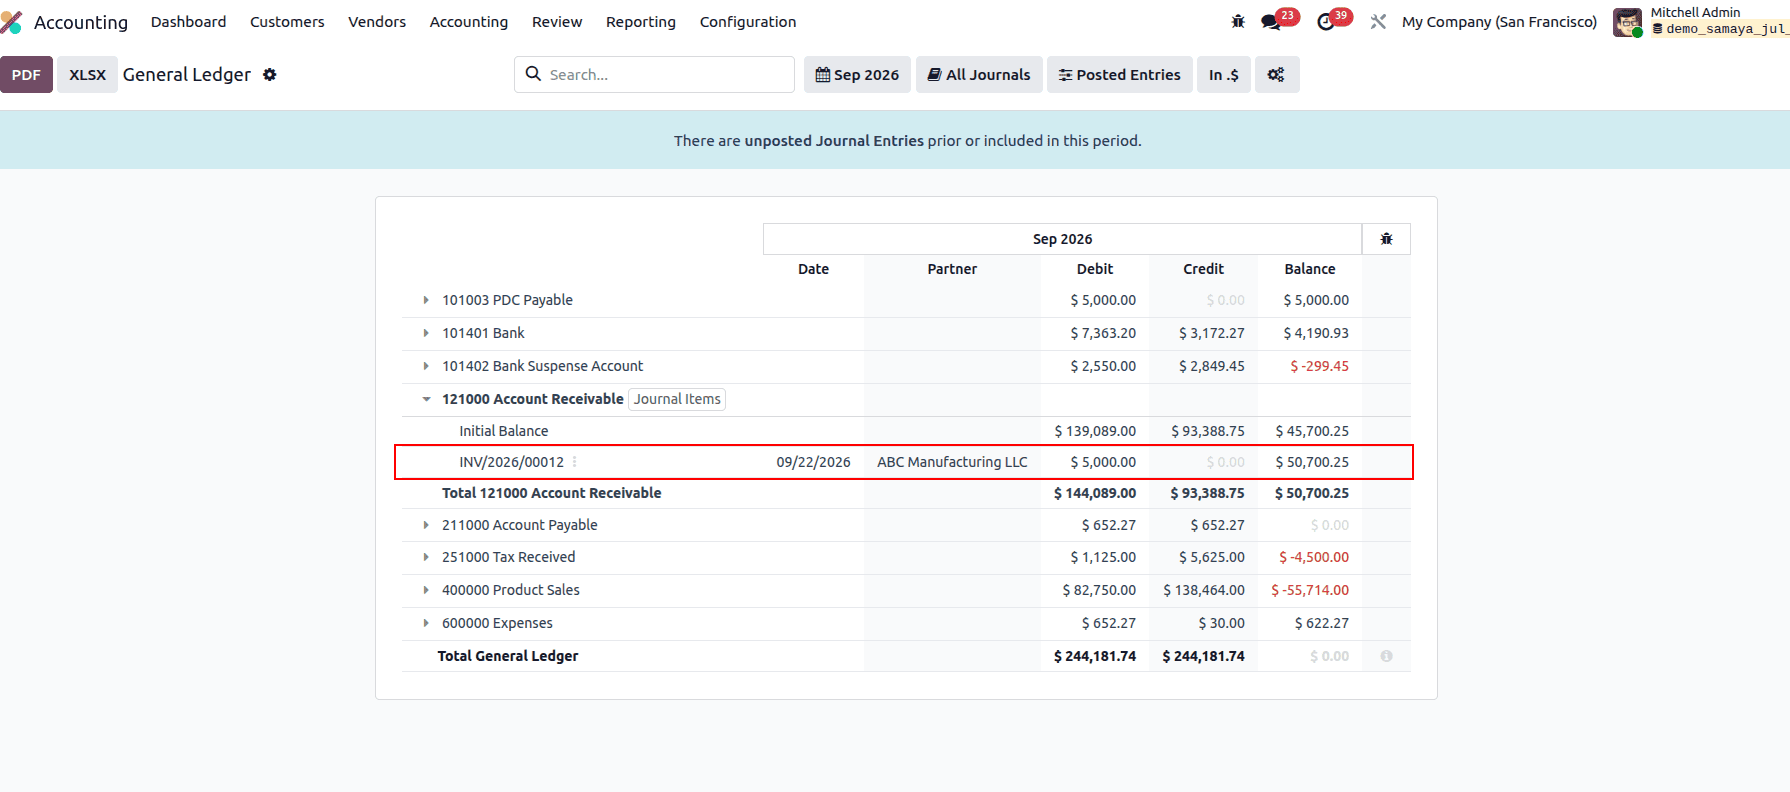
Task: Click the Journal Items button
Action: [677, 399]
